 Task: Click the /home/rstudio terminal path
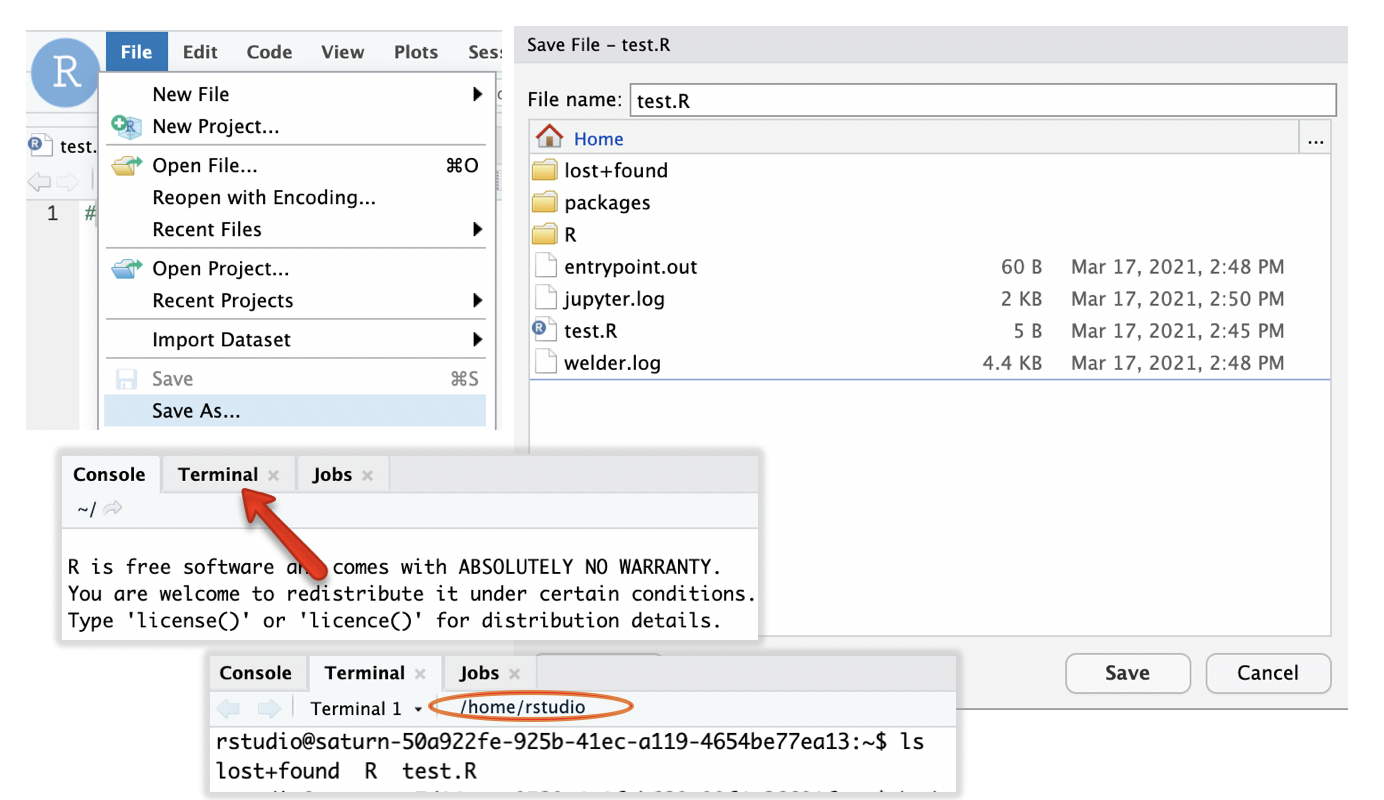coord(522,707)
